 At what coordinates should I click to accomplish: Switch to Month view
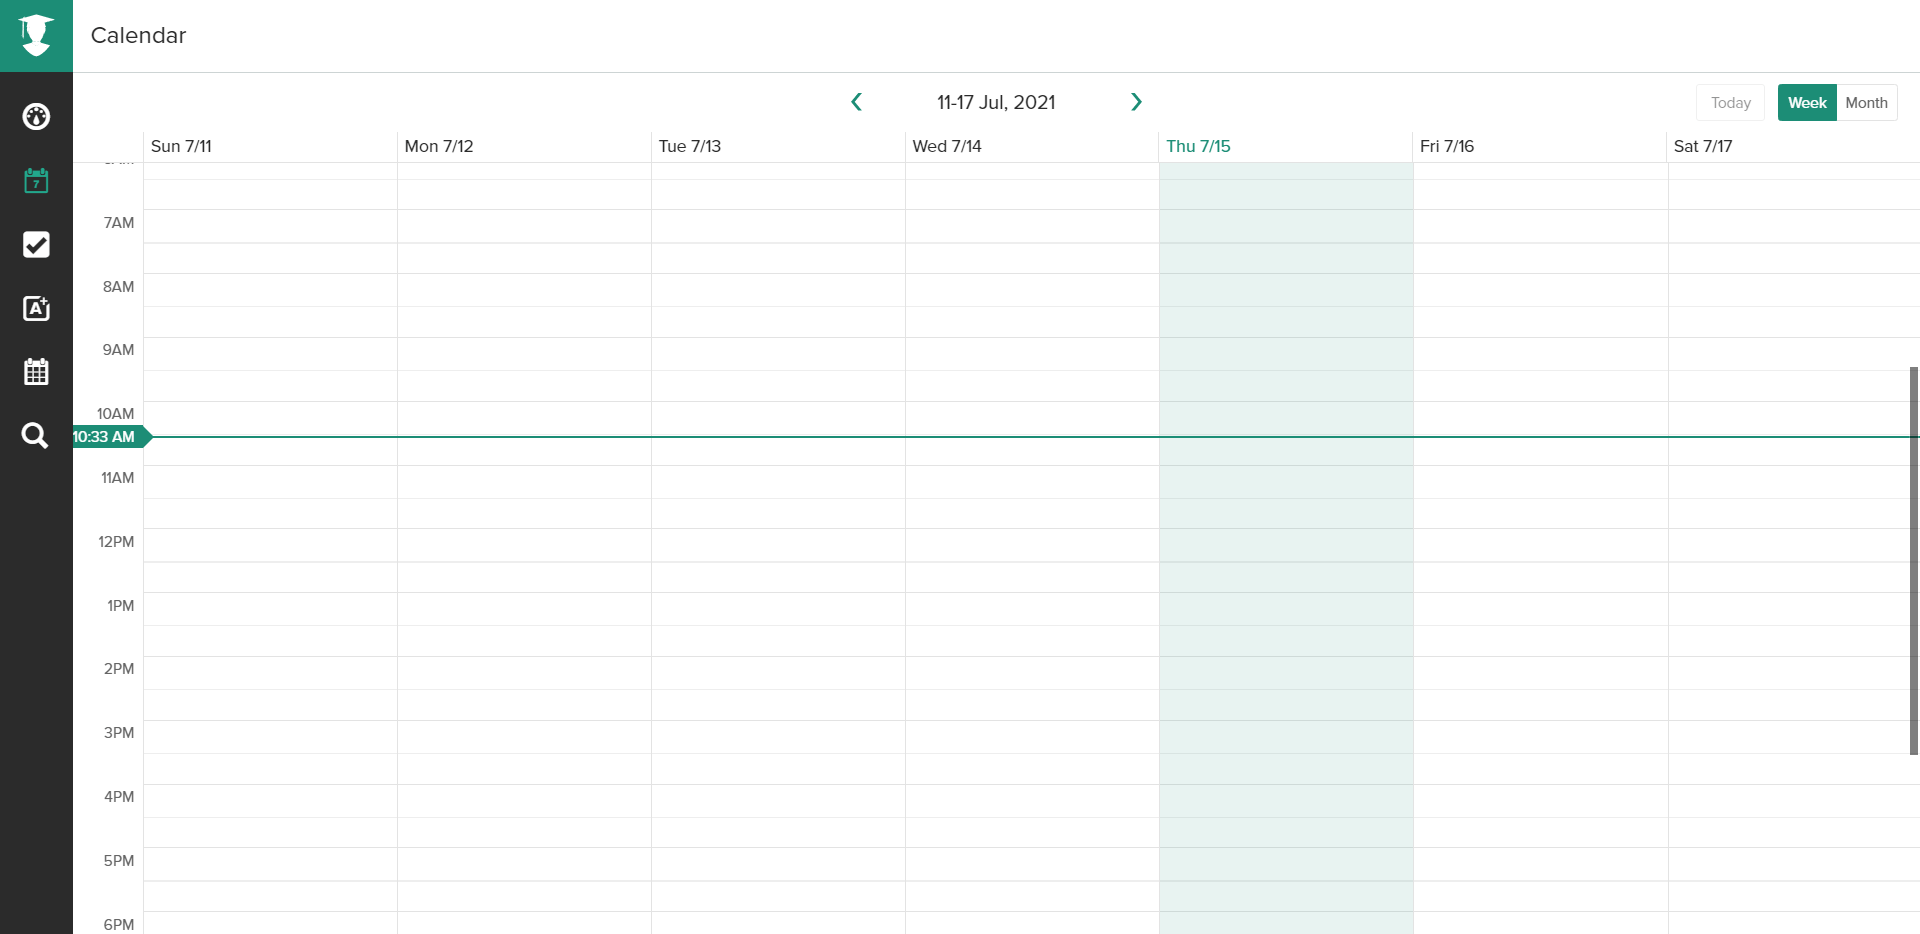point(1866,102)
